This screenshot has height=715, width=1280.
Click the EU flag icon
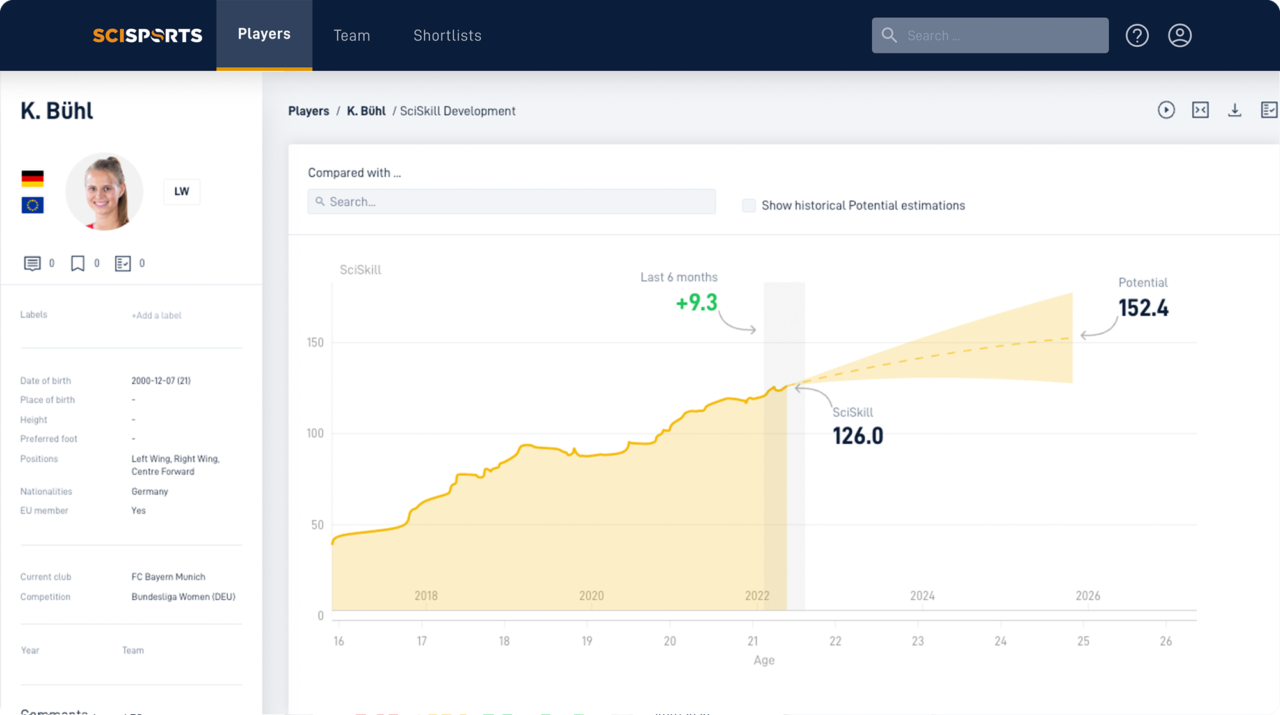(x=32, y=205)
